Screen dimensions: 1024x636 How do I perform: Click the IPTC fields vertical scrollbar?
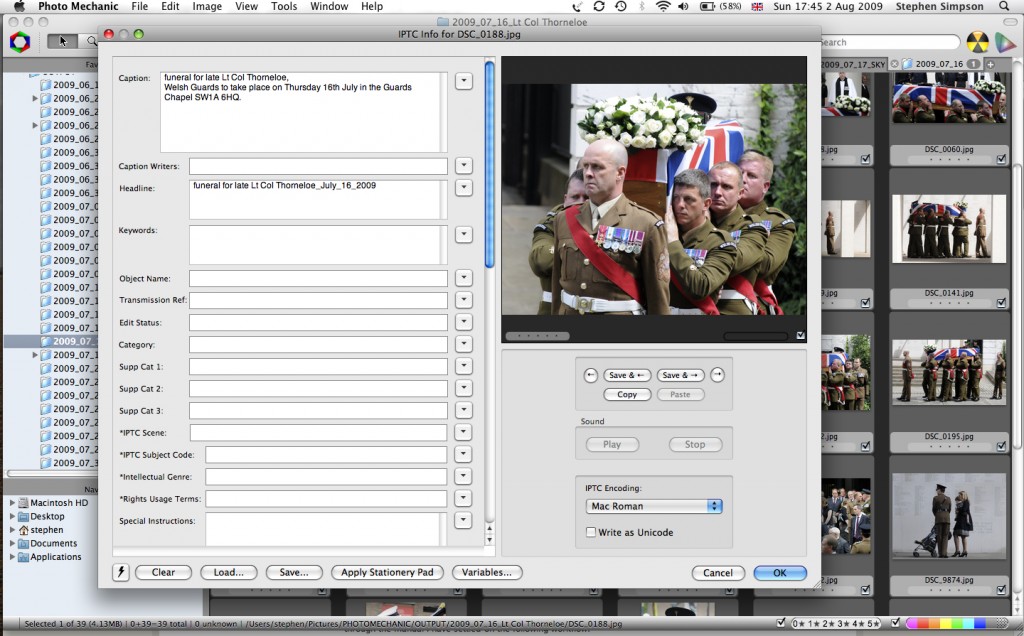click(490, 163)
